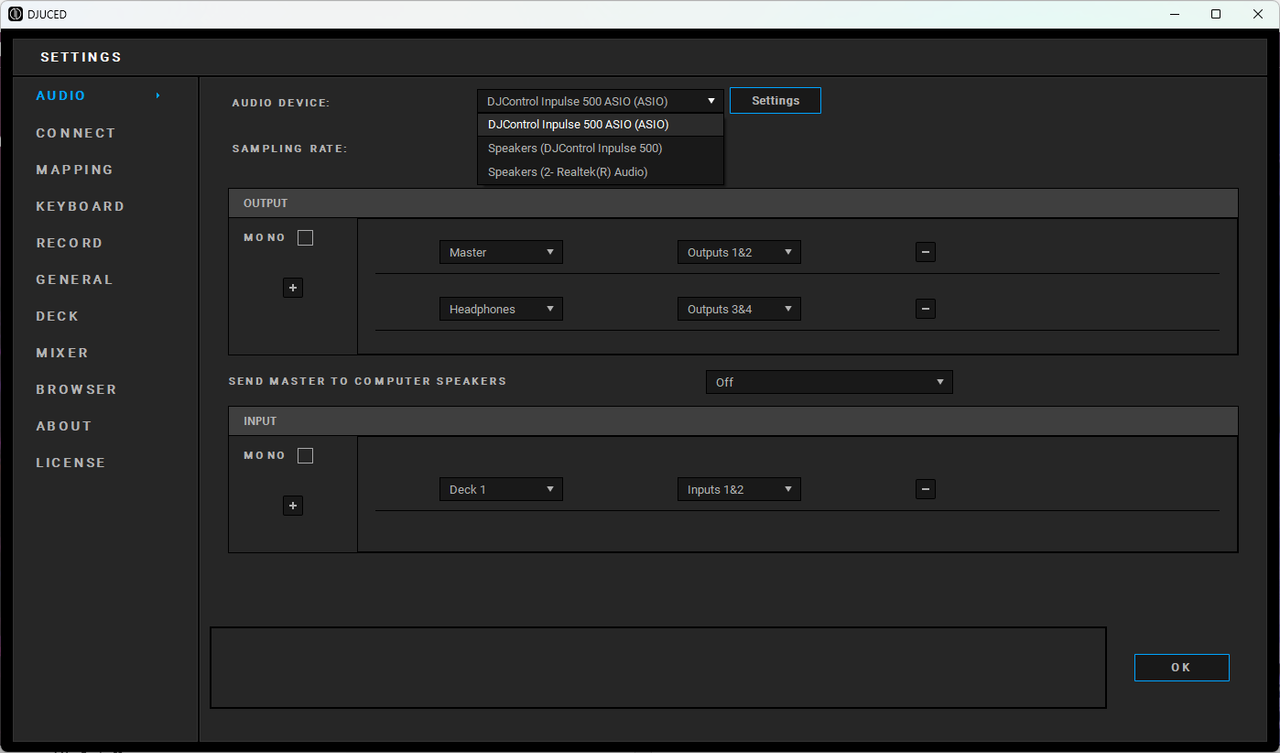This screenshot has width=1280, height=753.
Task: Click the SAMPLING RATE label
Action: pos(289,149)
